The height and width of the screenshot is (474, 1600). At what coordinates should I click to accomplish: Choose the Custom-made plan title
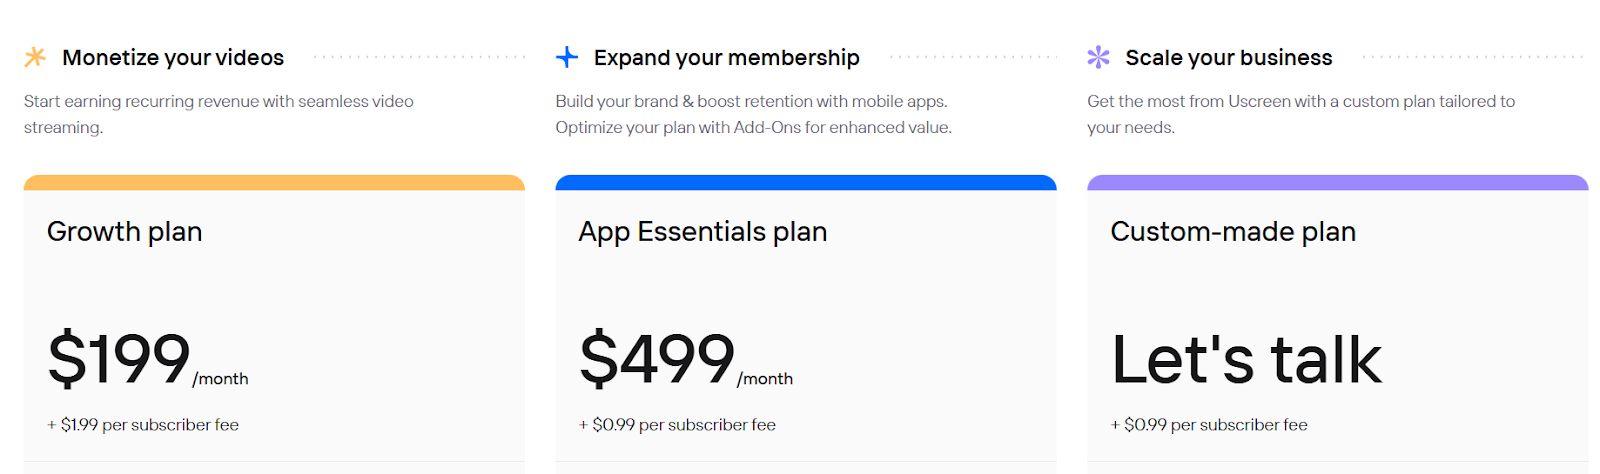[x=1233, y=232]
